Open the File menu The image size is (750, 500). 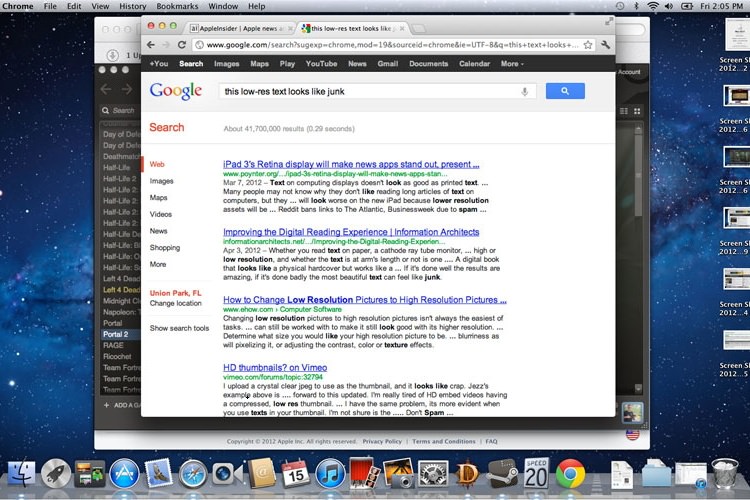pos(50,6)
